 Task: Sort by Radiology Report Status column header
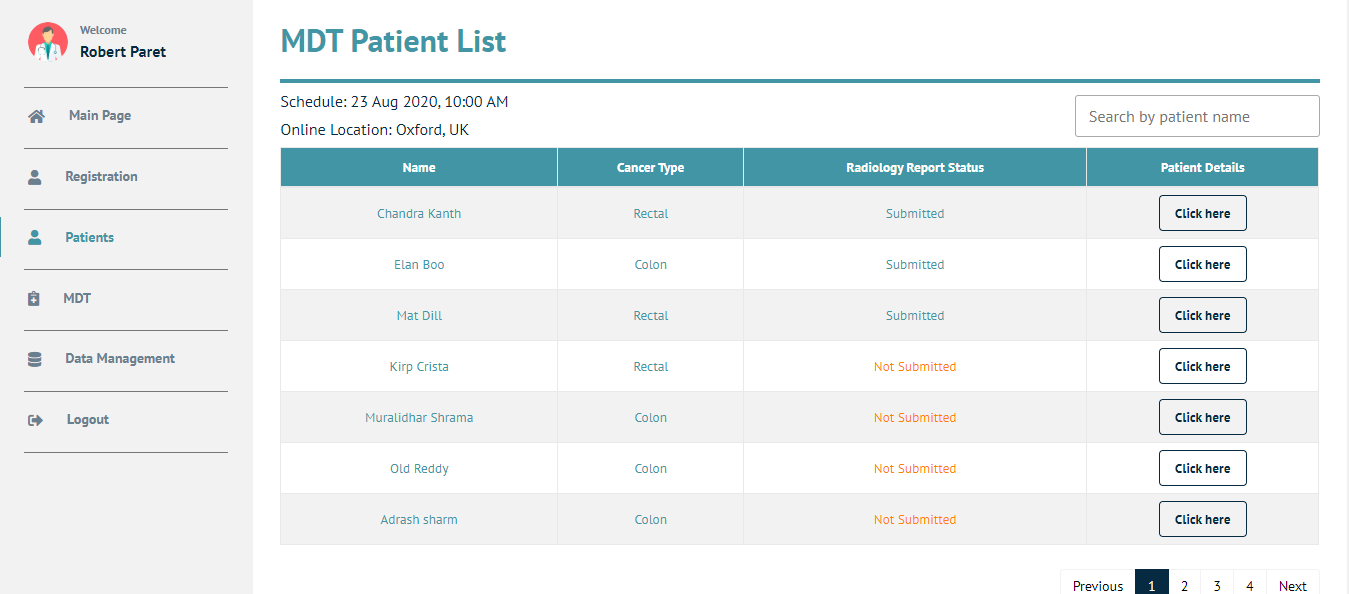pyautogui.click(x=914, y=168)
